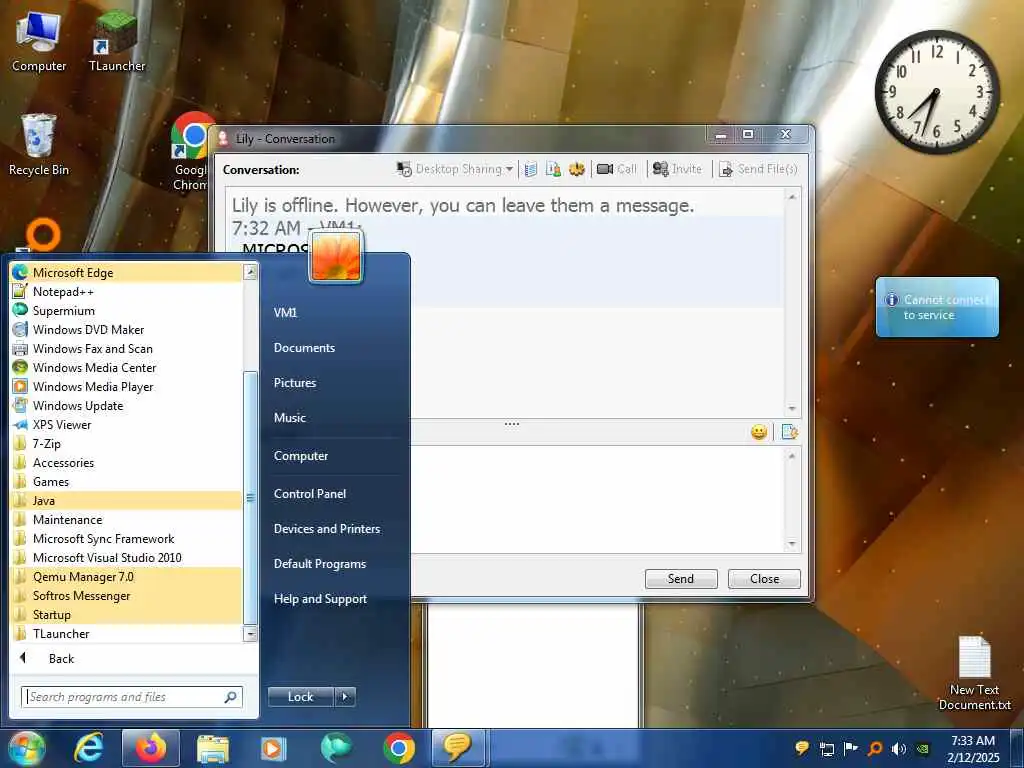Expand the 7-Zip folder

pyautogui.click(x=127, y=443)
